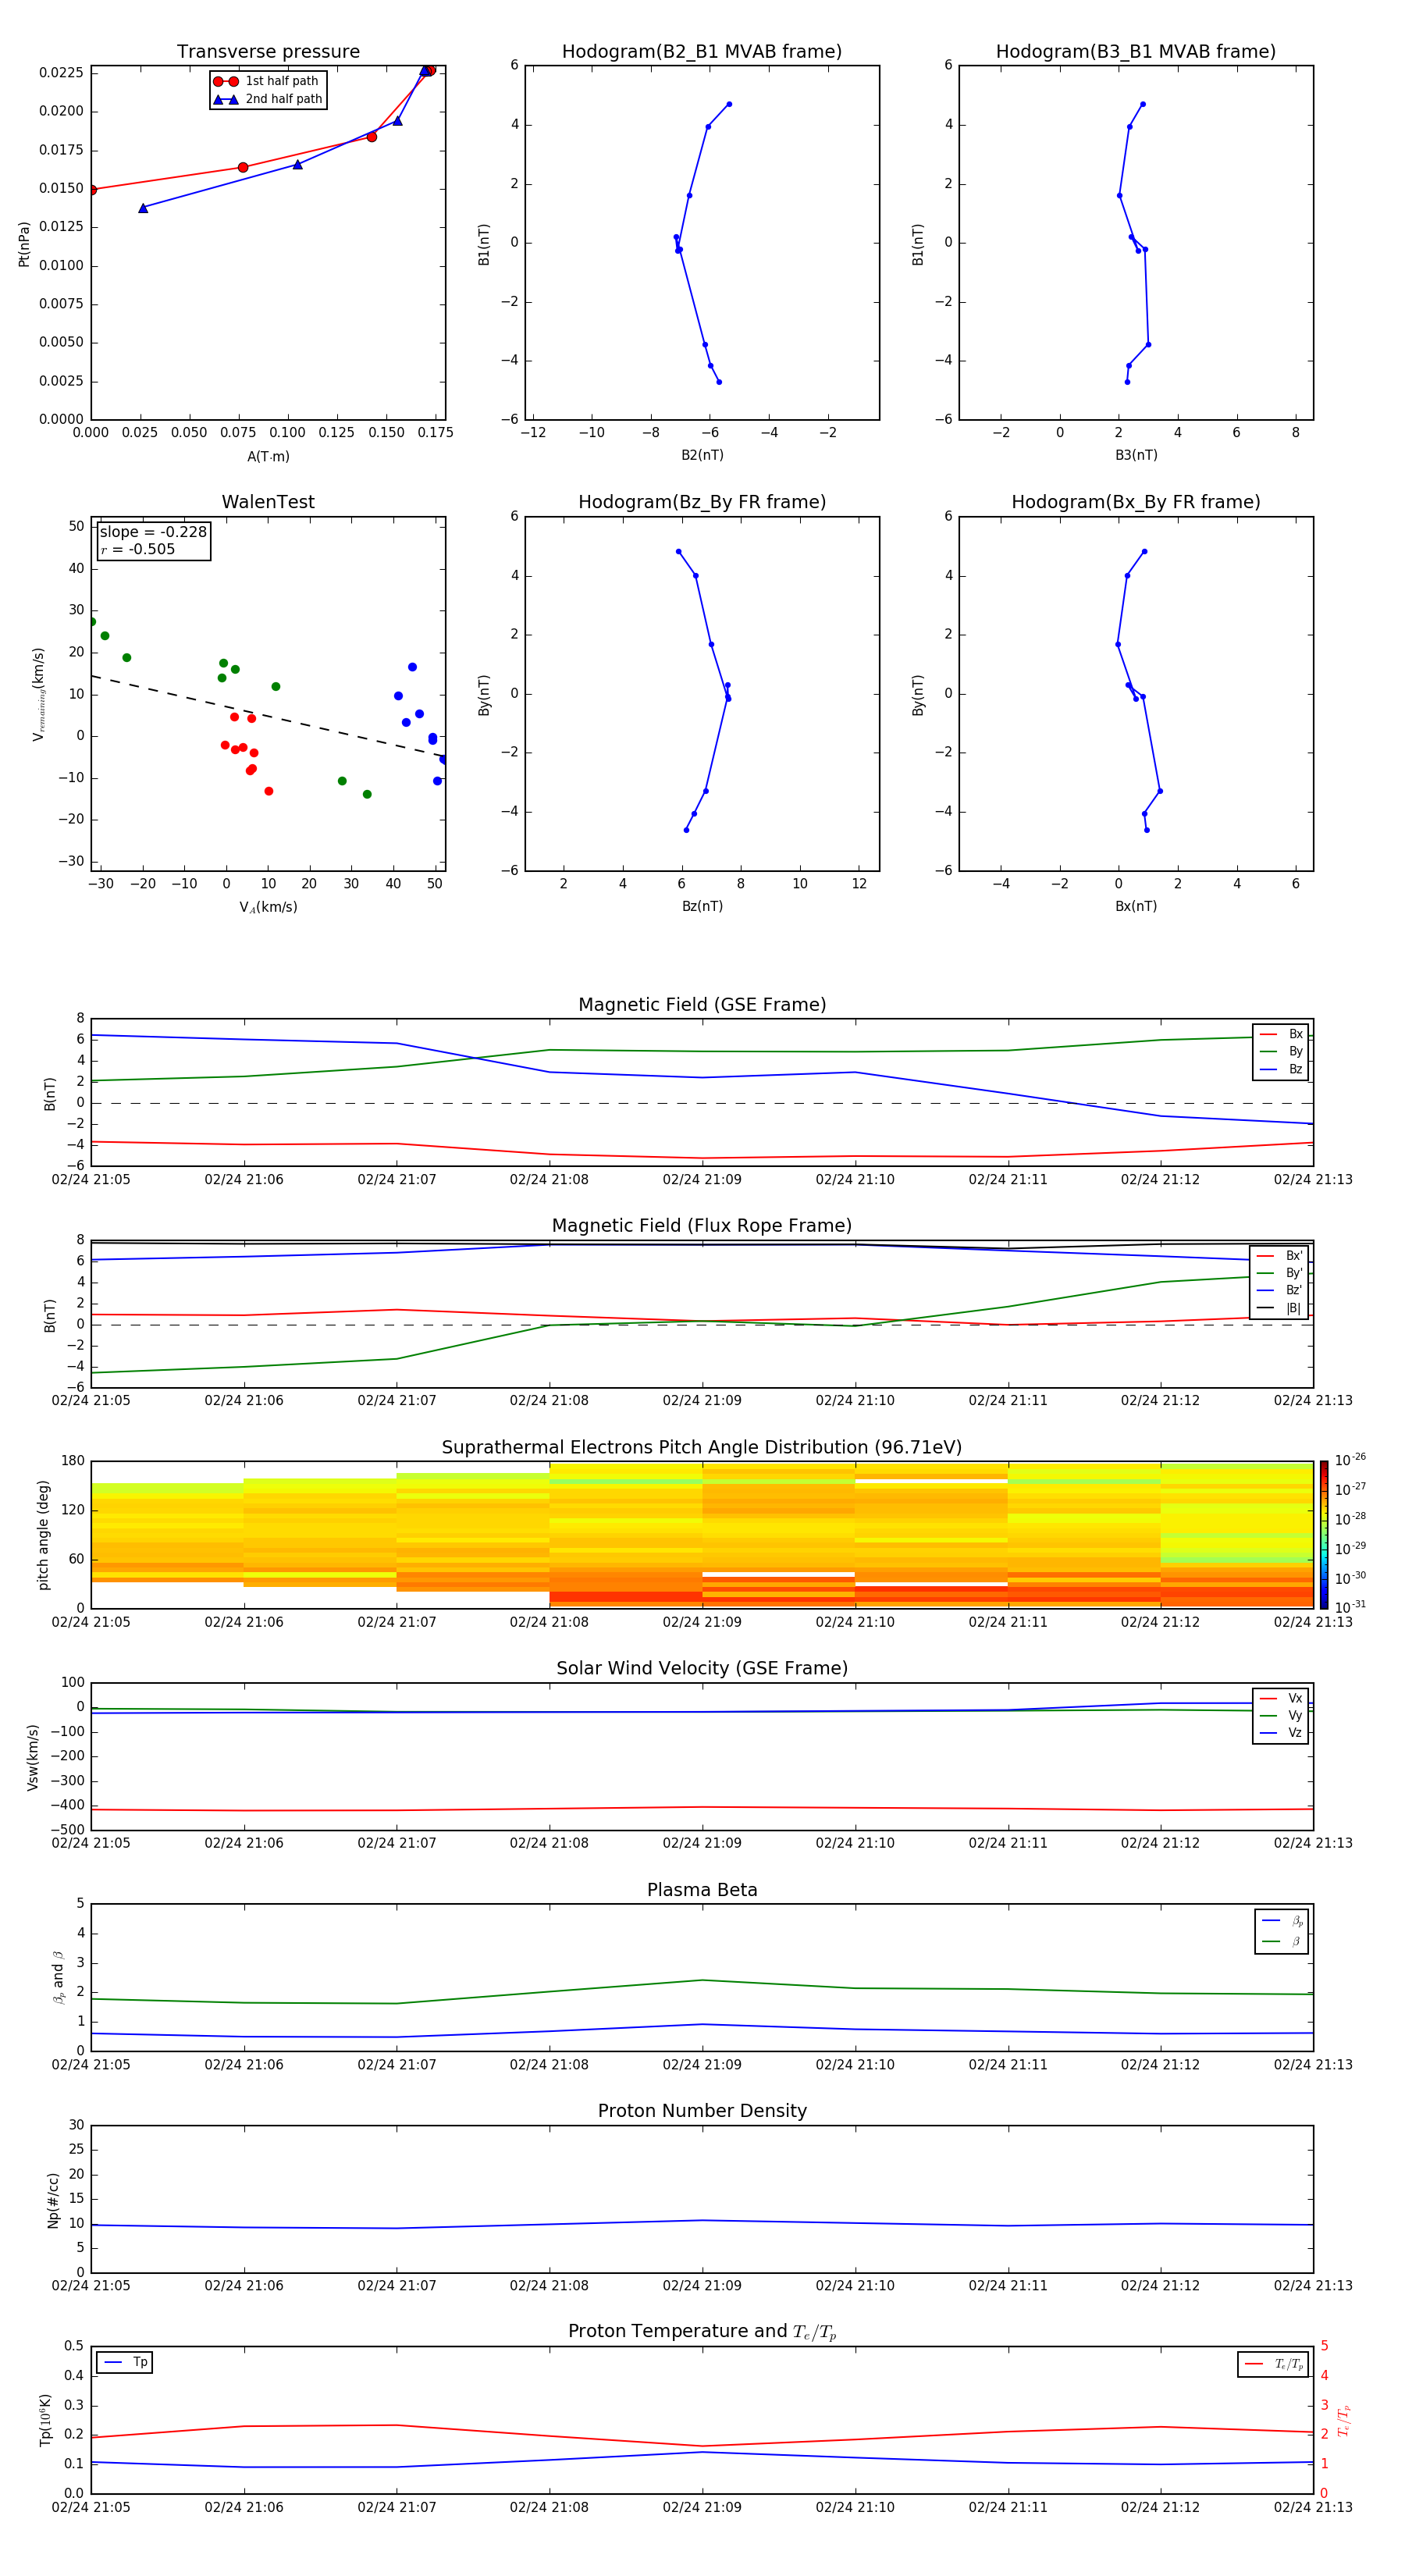The width and height of the screenshot is (1405, 2576).
Task: Click Vz legend entry in velocity plot
Action: tap(1281, 1733)
